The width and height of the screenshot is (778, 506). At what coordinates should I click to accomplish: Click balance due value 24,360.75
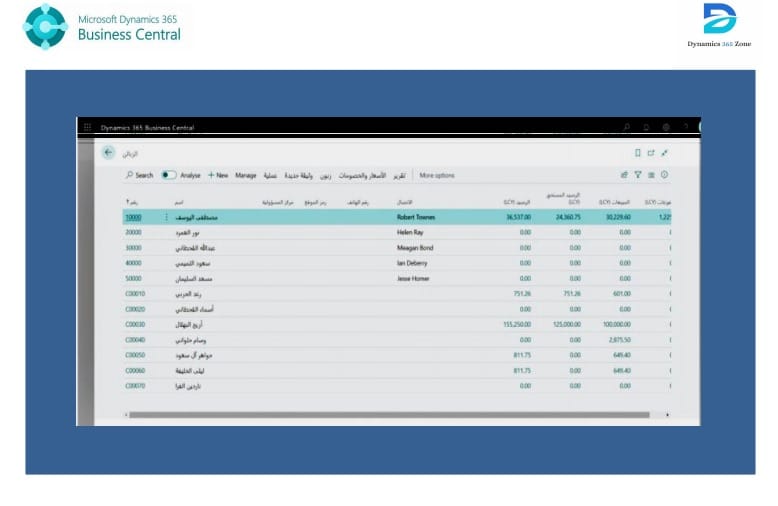(x=568, y=217)
